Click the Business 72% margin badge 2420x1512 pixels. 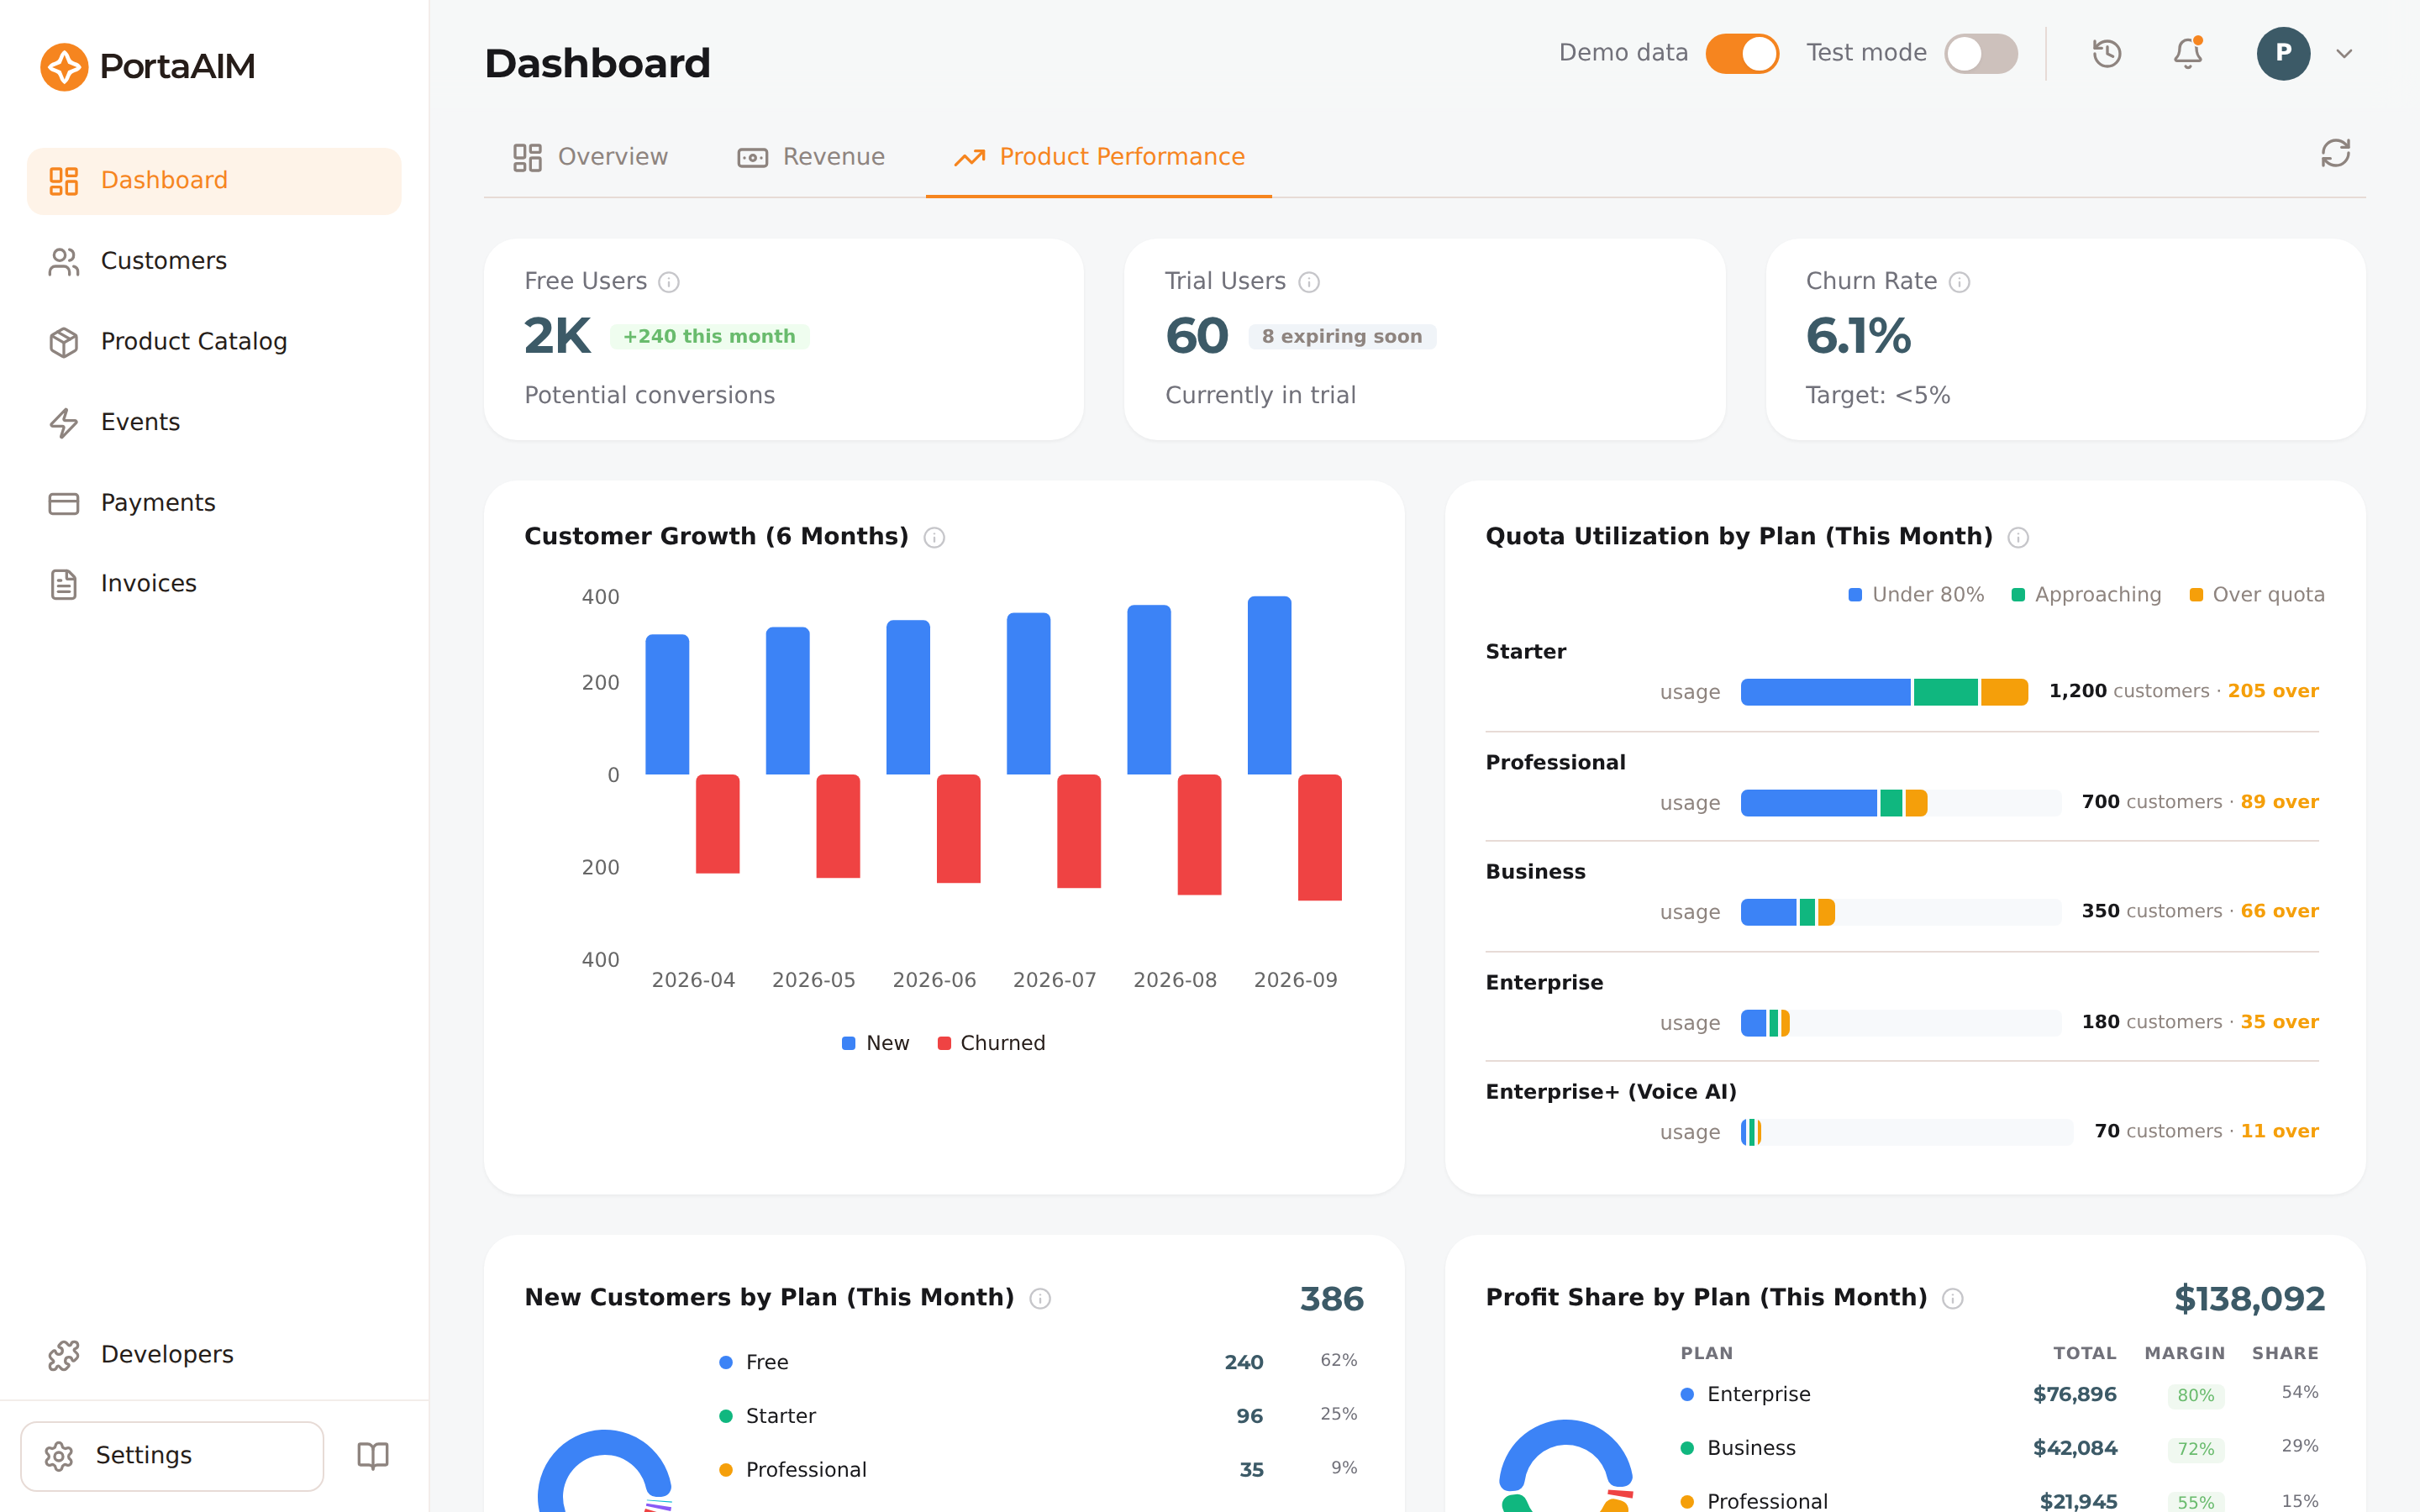point(2196,1449)
